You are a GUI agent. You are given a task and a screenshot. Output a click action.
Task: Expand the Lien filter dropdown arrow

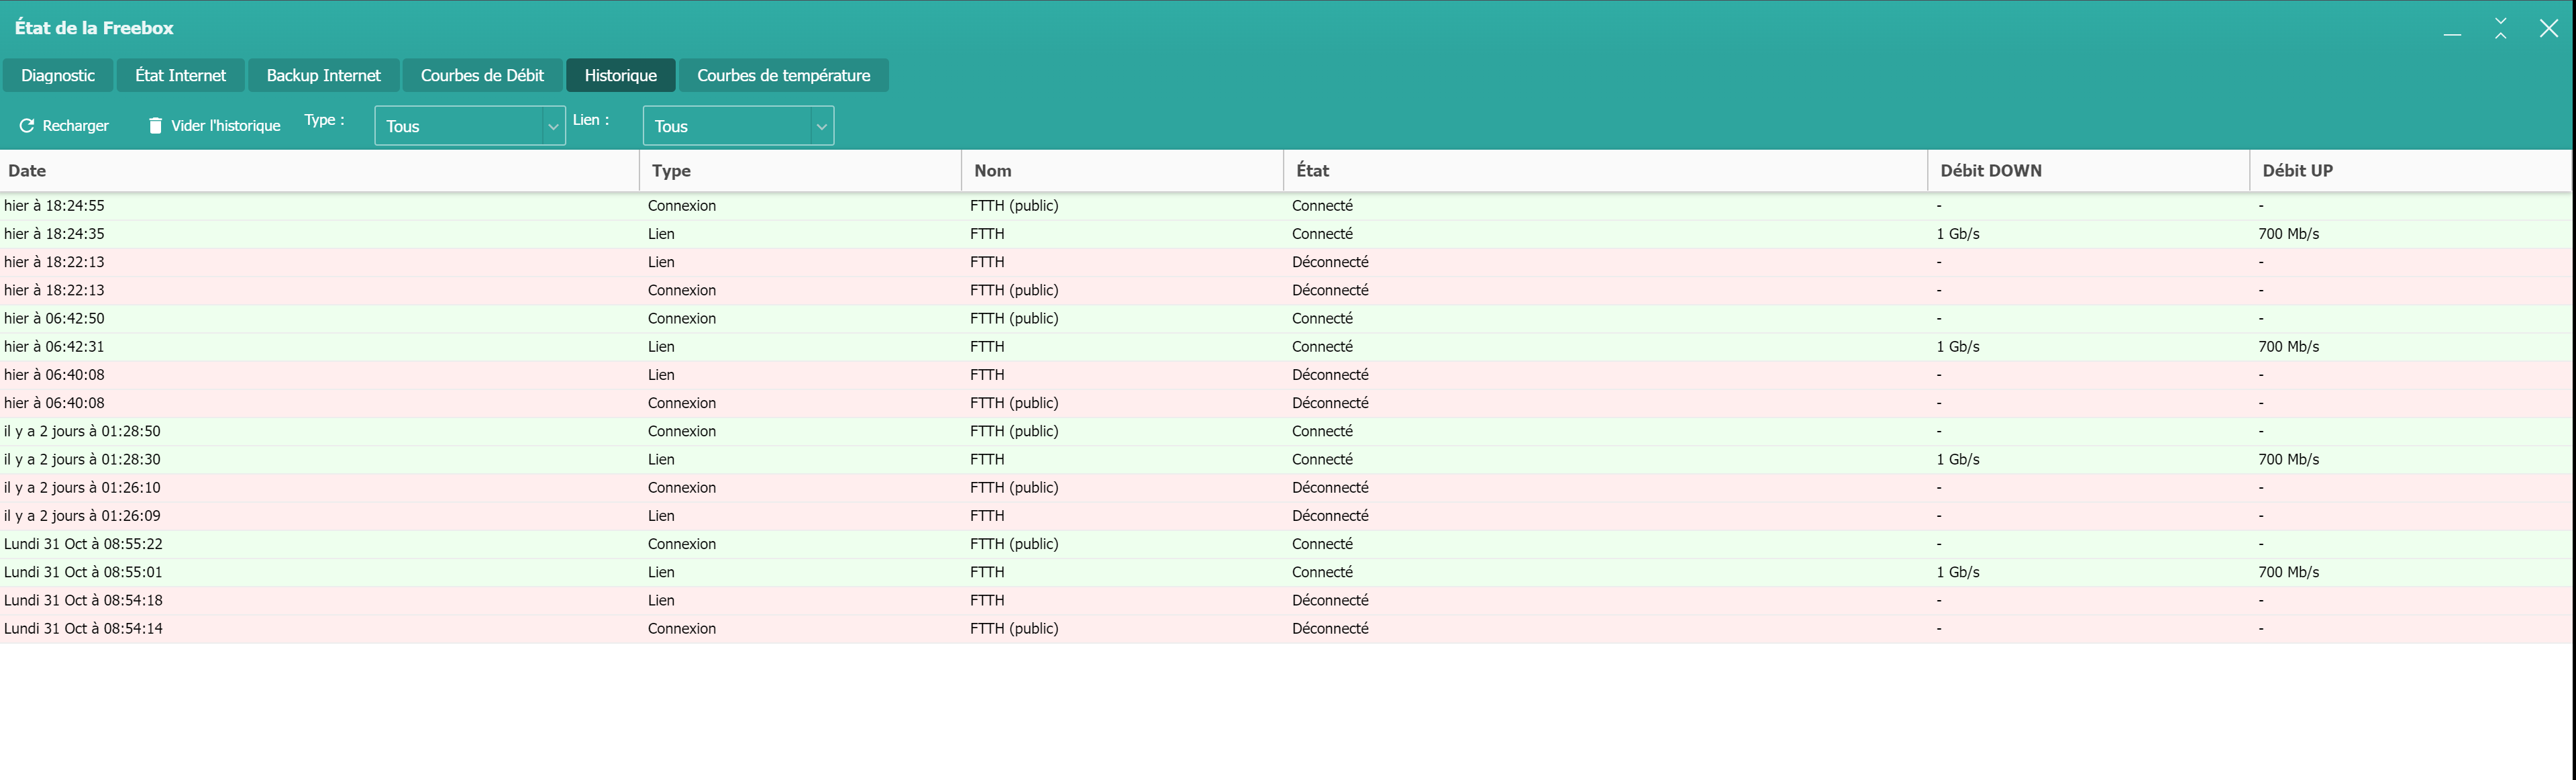[821, 126]
